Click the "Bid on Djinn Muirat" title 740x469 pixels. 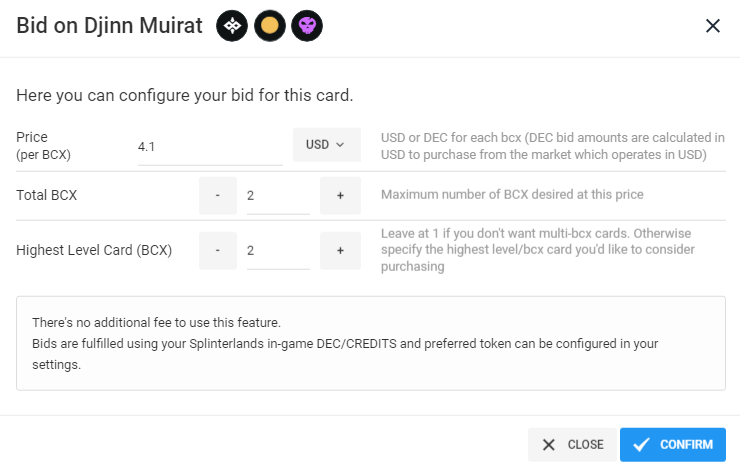[109, 25]
